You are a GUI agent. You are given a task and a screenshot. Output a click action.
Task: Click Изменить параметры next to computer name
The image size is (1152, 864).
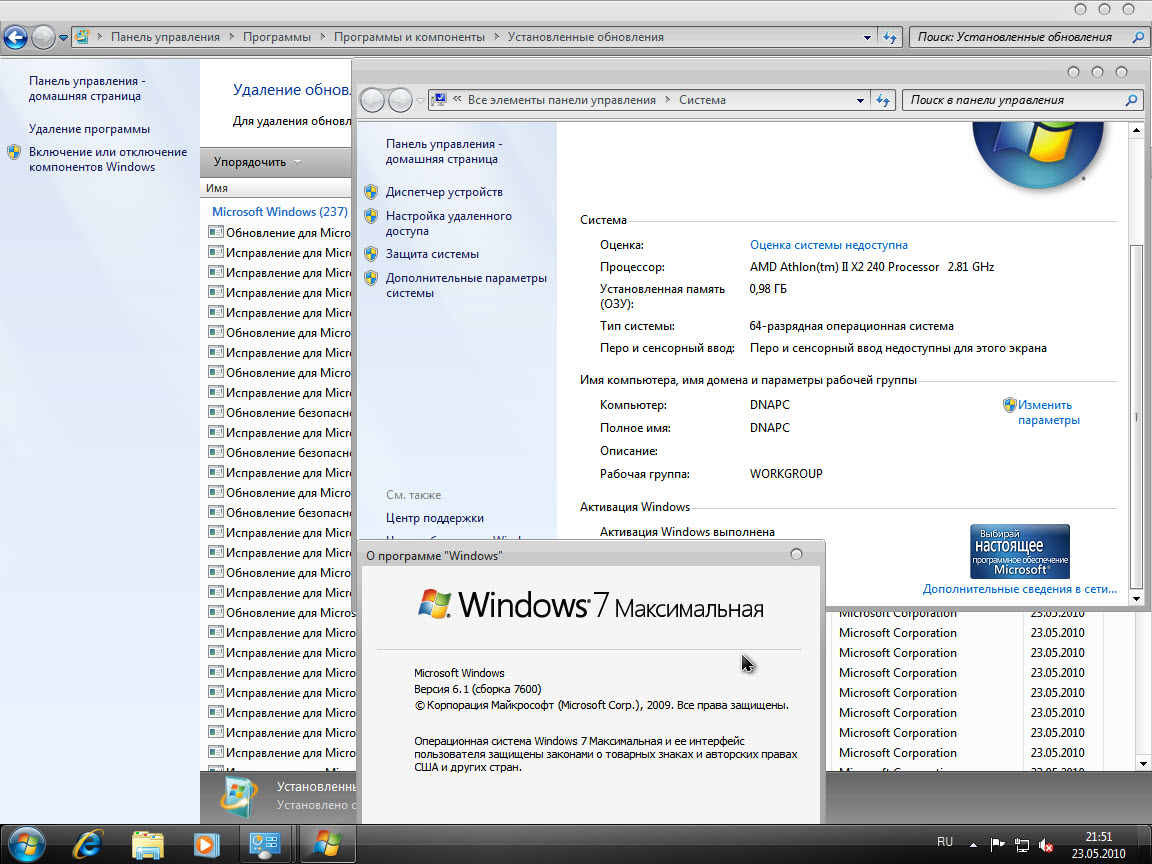[x=1048, y=412]
